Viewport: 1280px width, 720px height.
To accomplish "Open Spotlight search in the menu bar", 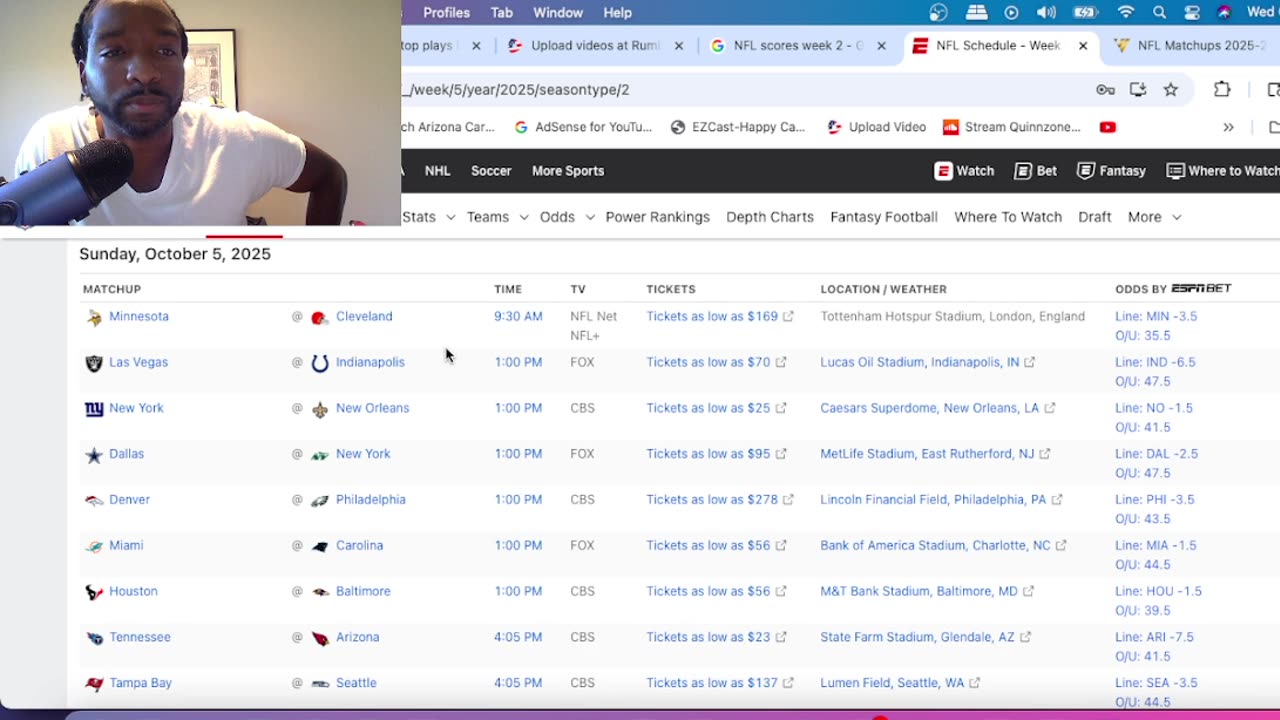I will tap(1159, 13).
